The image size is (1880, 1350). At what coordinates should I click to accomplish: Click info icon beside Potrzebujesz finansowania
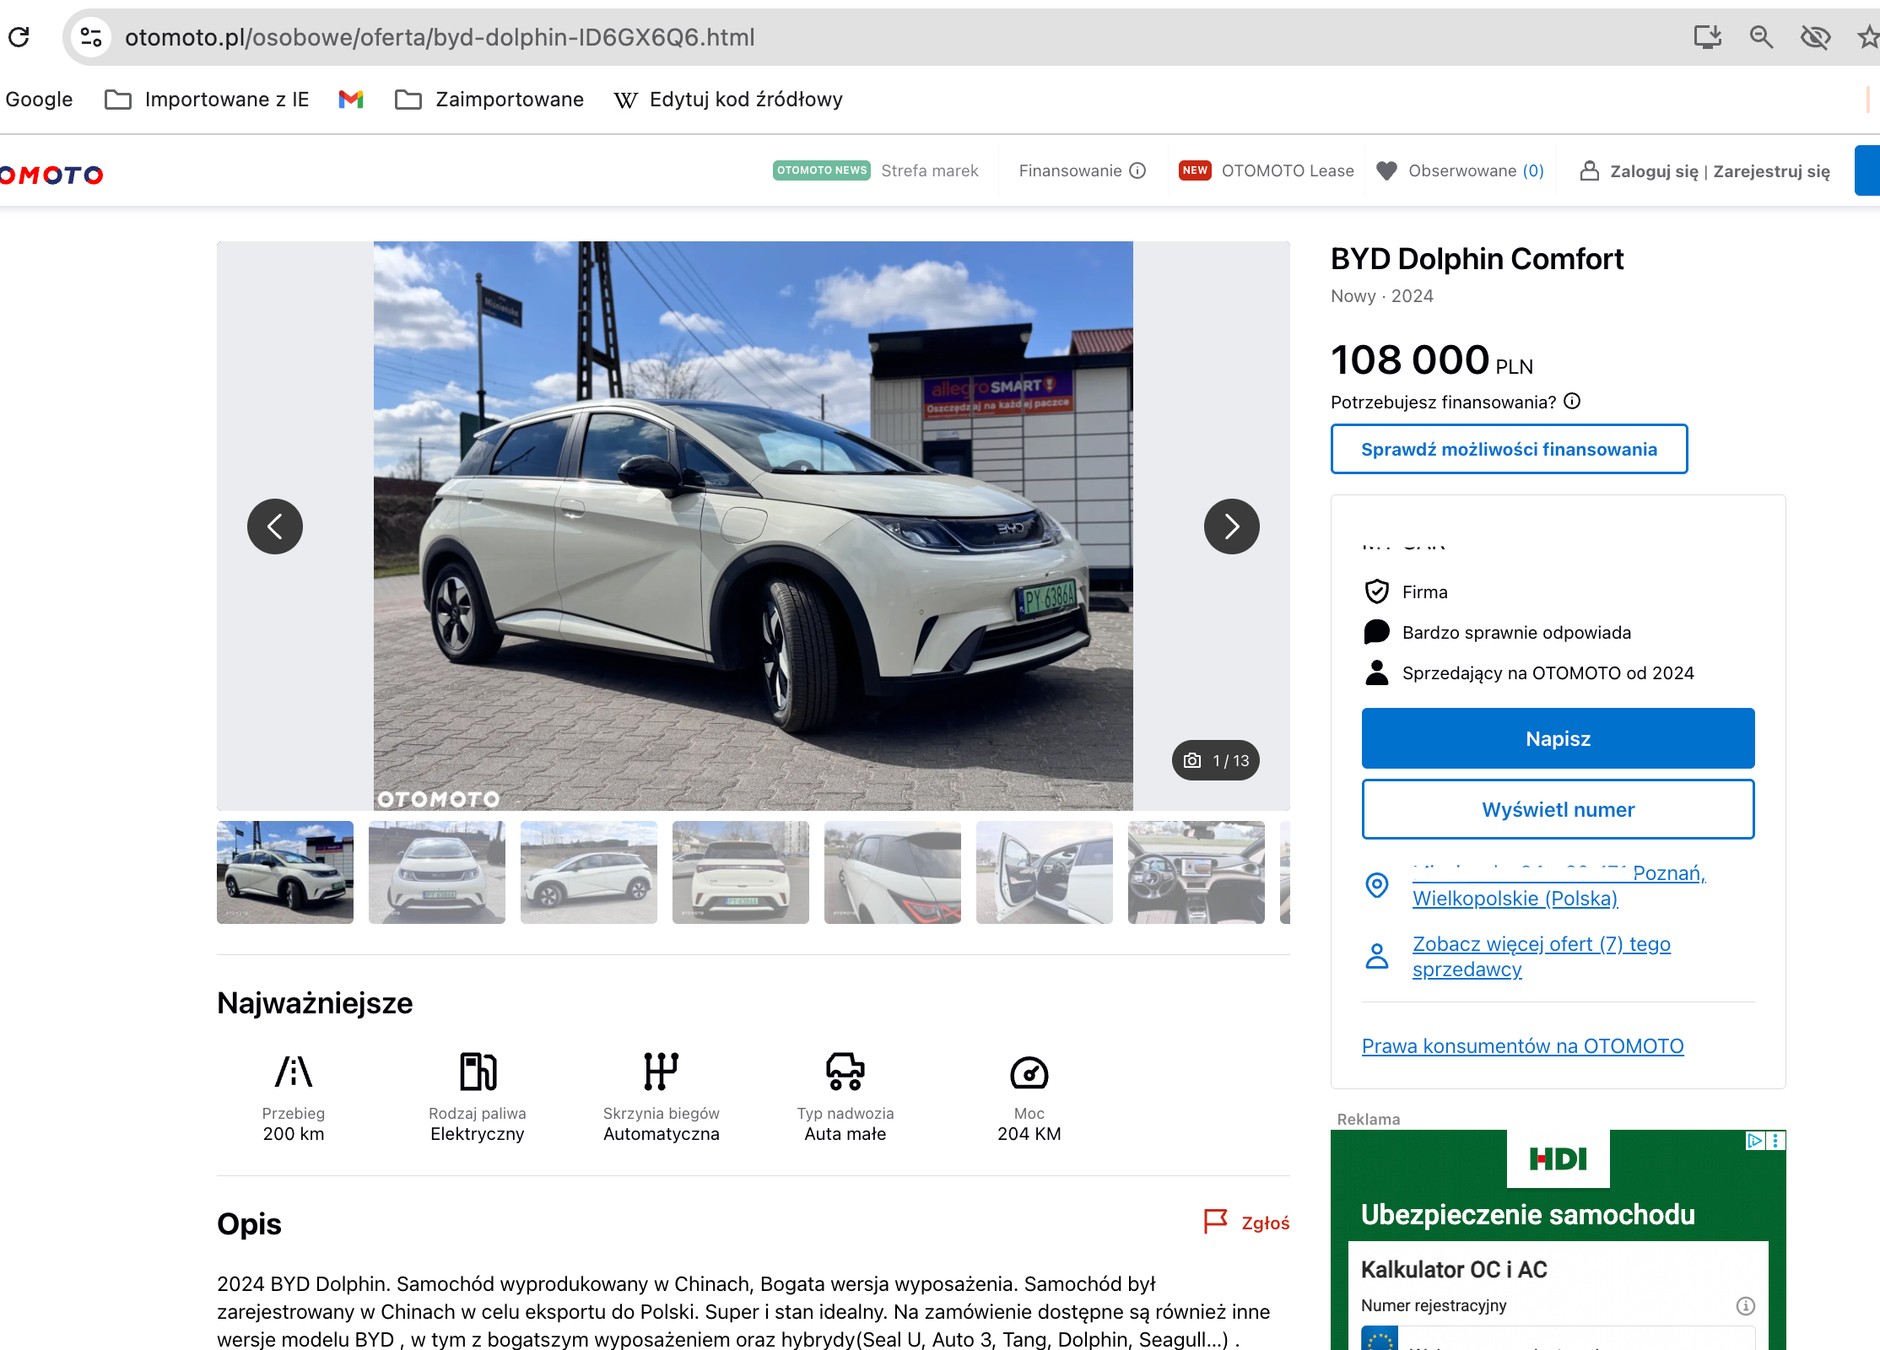click(1572, 401)
